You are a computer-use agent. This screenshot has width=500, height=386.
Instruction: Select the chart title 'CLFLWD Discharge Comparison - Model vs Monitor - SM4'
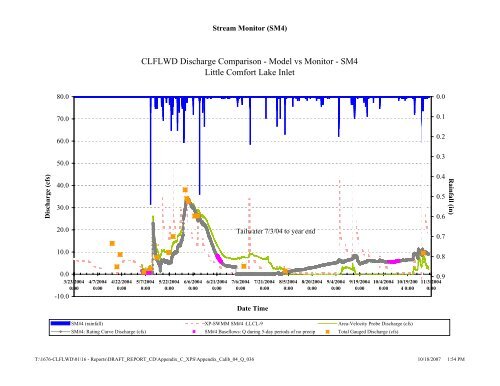pos(249,61)
